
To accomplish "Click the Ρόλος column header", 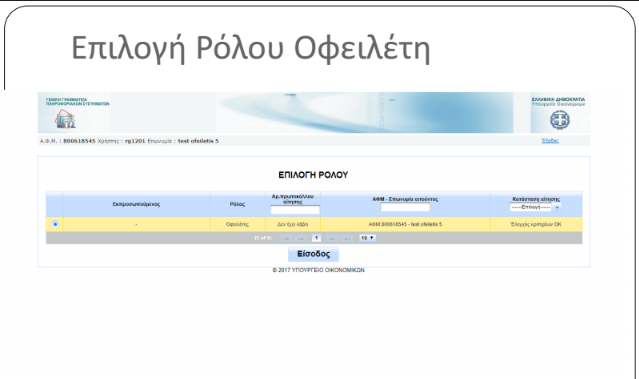I will click(x=237, y=204).
